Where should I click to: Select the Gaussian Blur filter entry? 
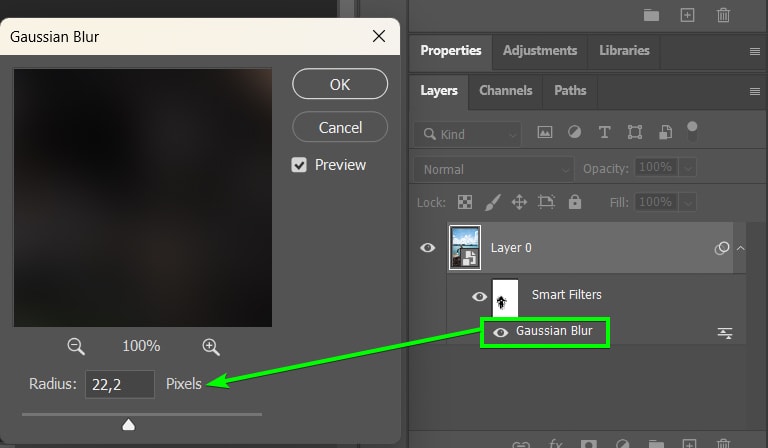pyautogui.click(x=554, y=331)
